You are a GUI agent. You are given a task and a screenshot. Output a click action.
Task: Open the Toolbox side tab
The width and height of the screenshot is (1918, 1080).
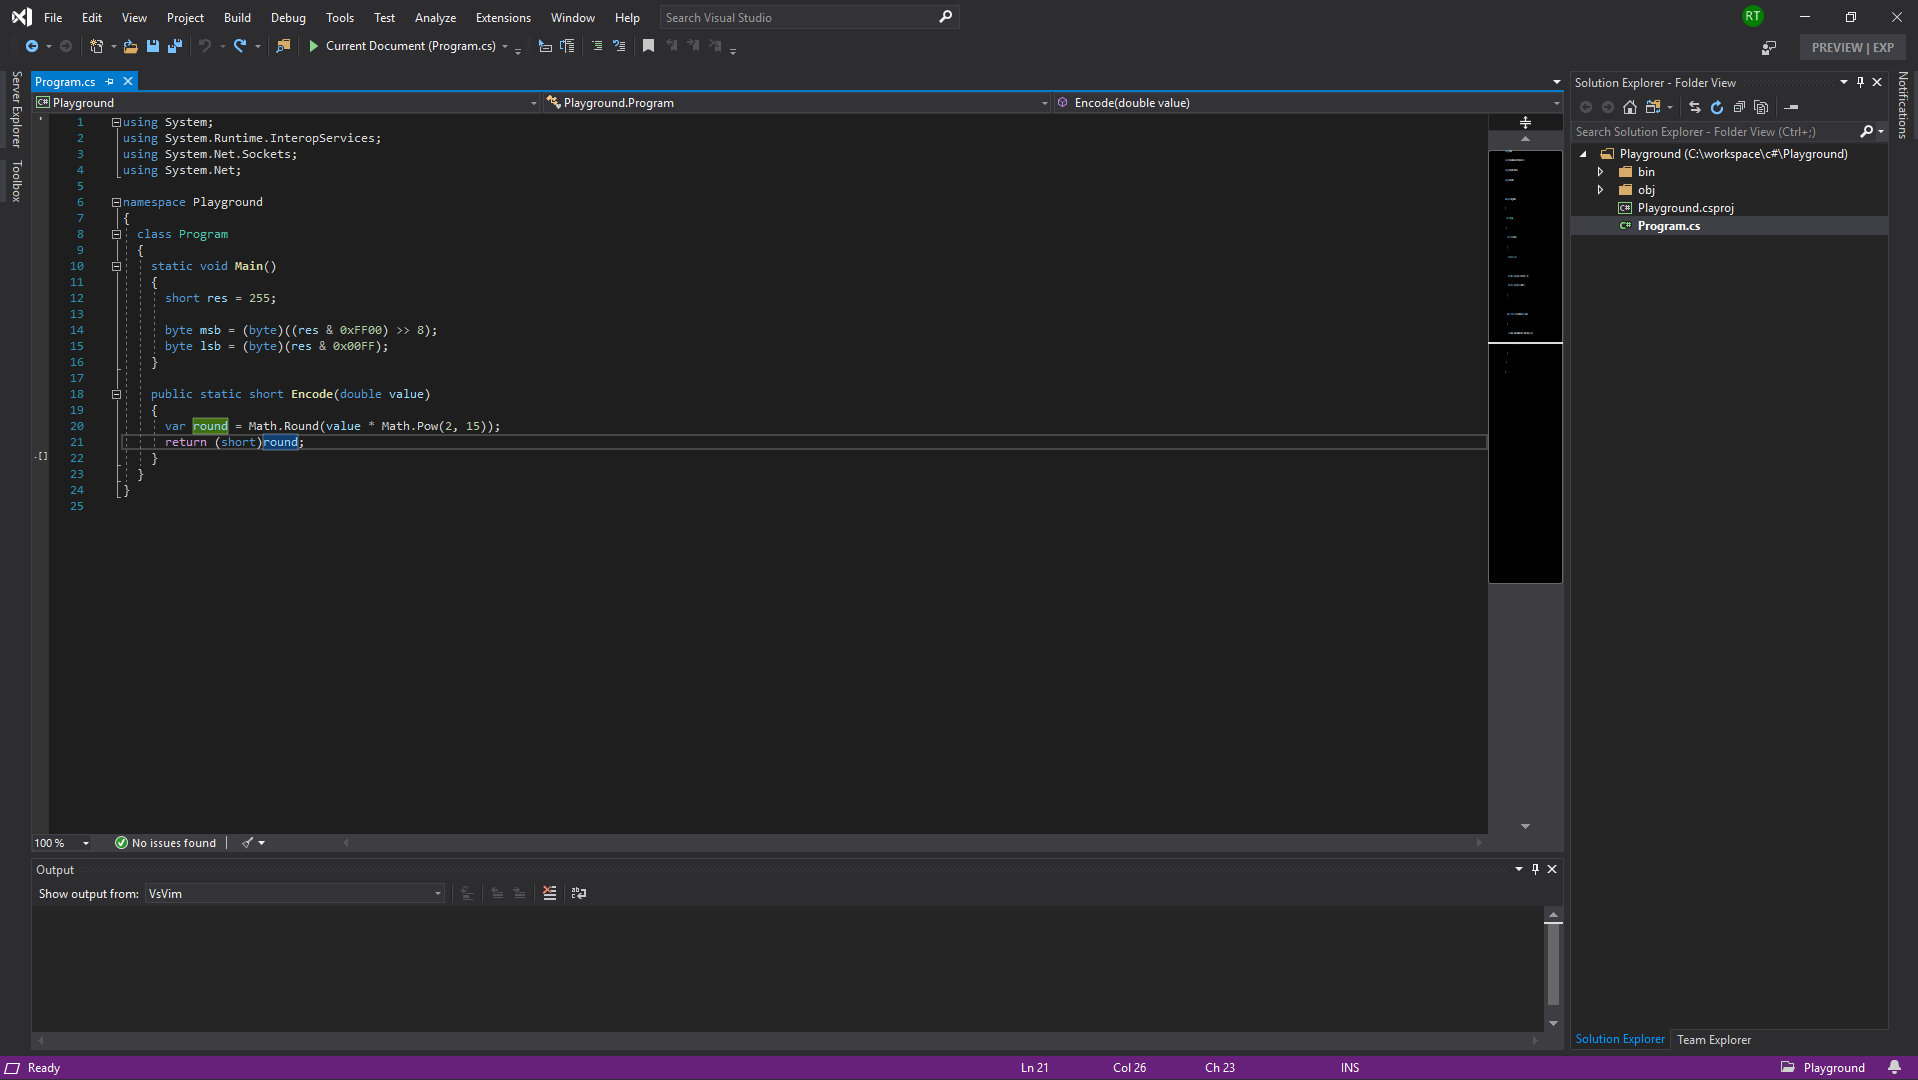coord(16,181)
